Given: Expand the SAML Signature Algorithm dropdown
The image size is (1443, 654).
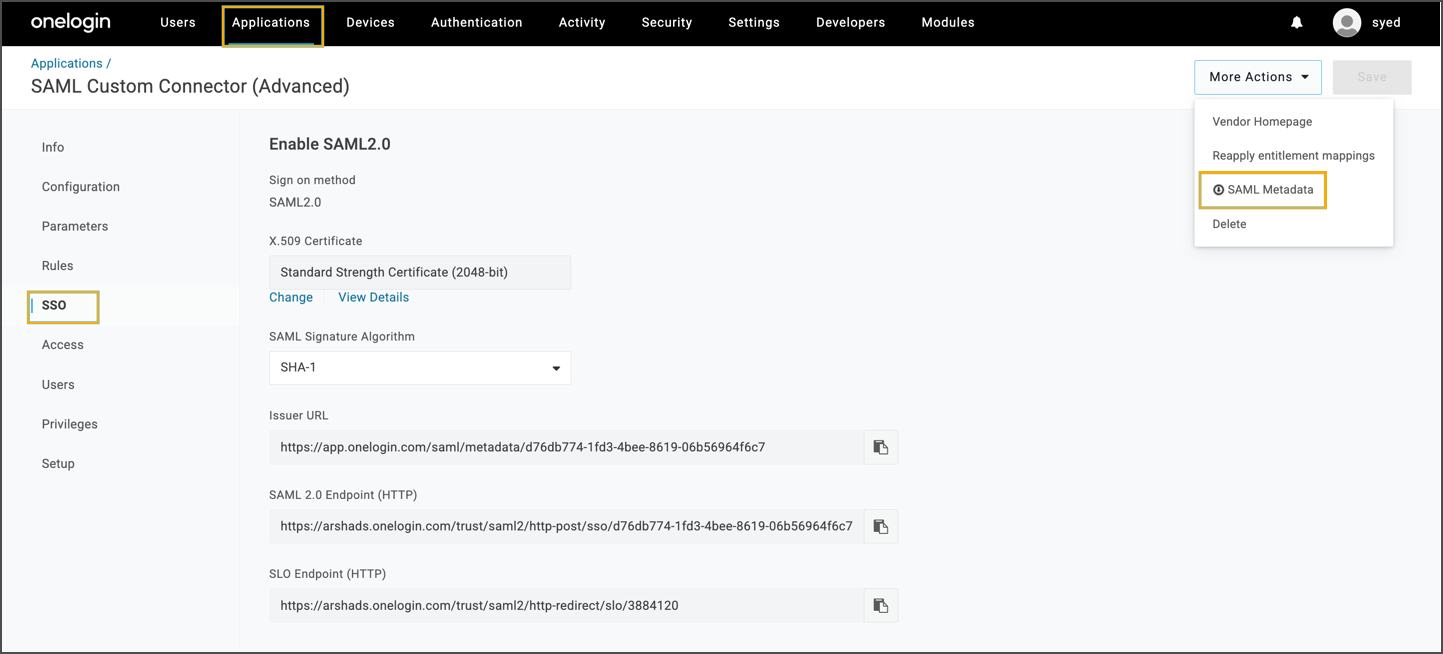Looking at the screenshot, I should click(420, 368).
